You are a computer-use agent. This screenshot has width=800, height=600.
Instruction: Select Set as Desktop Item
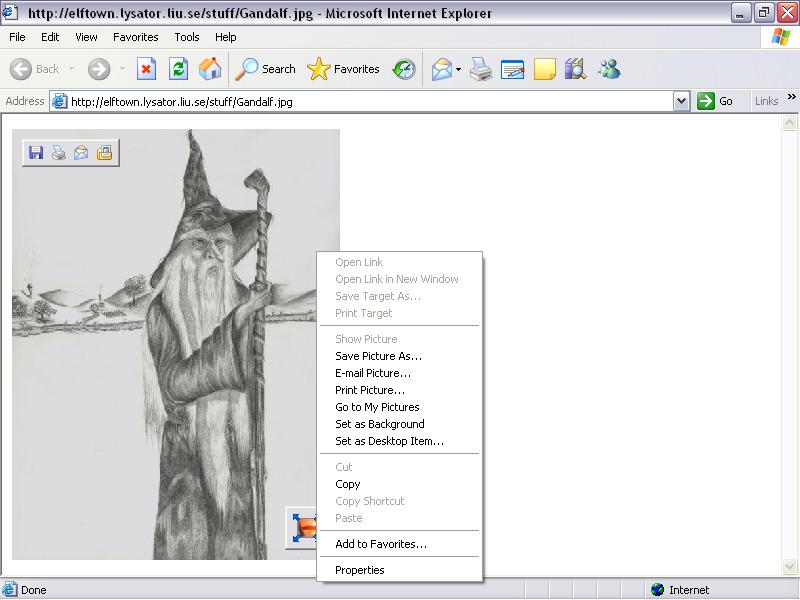(x=399, y=441)
